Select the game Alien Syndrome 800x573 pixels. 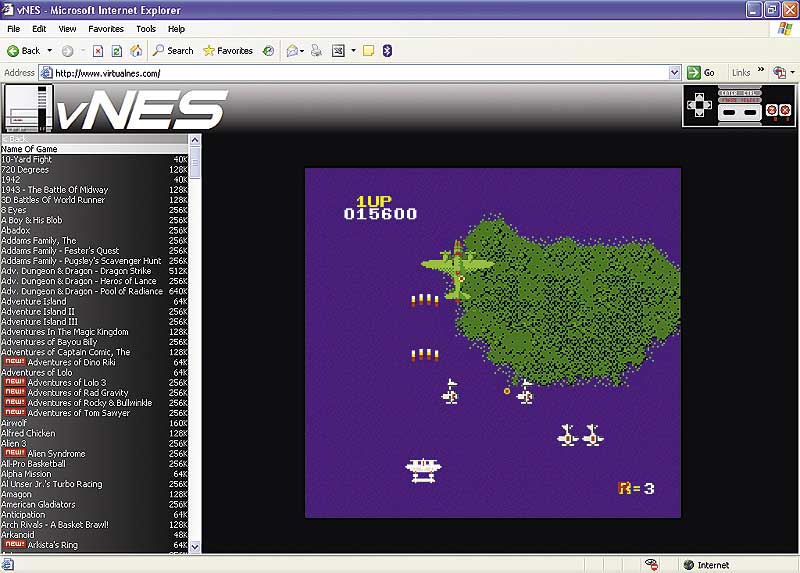tap(94, 454)
